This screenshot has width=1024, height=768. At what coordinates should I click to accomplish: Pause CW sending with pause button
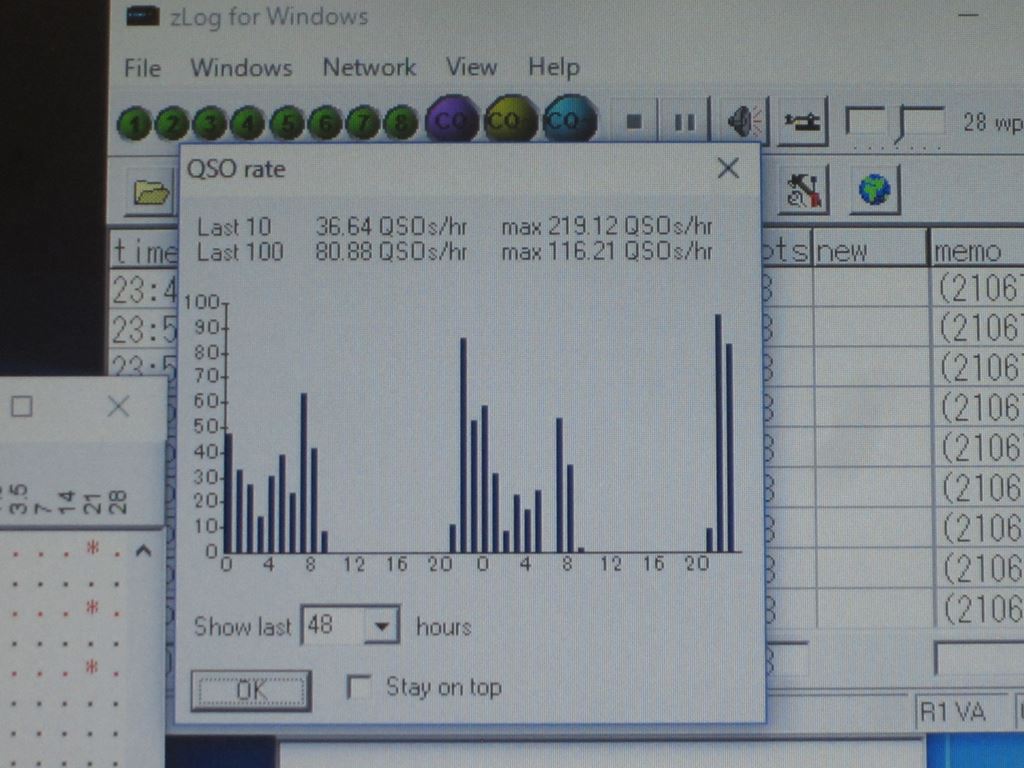(x=684, y=121)
